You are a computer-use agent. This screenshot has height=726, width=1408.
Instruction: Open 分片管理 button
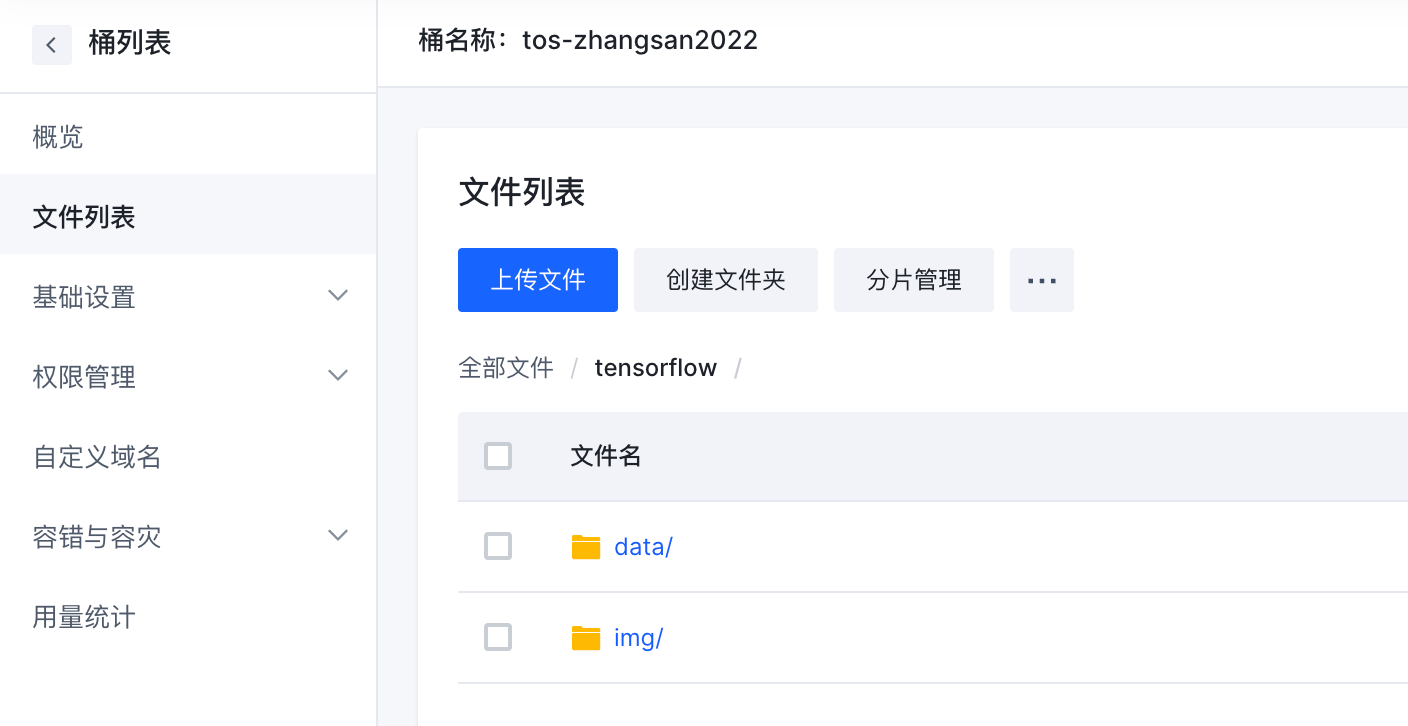(x=914, y=280)
